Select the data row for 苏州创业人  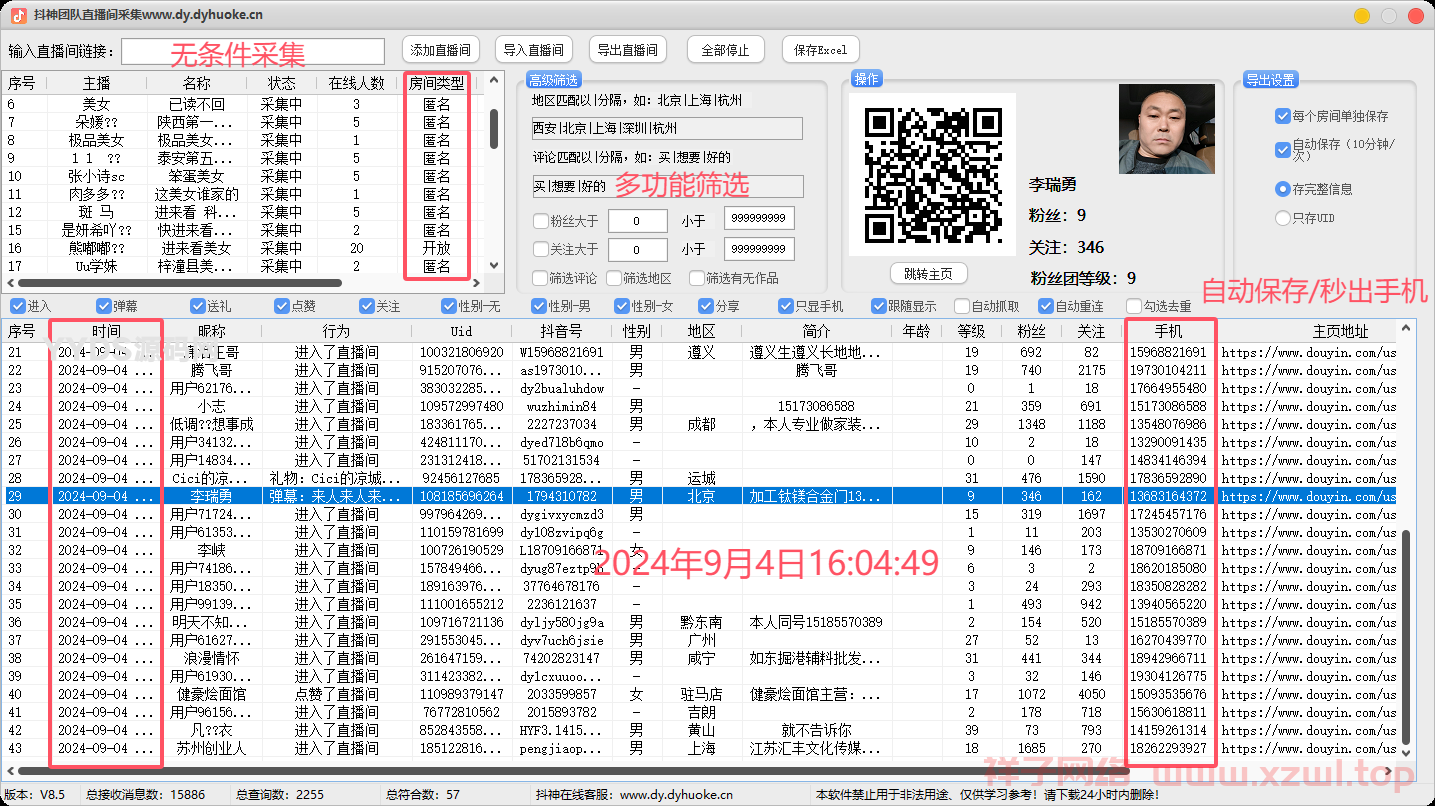[x=700, y=748]
